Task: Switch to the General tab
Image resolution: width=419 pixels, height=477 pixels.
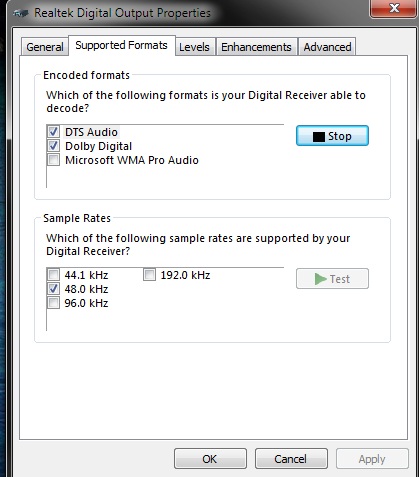Action: 45,47
